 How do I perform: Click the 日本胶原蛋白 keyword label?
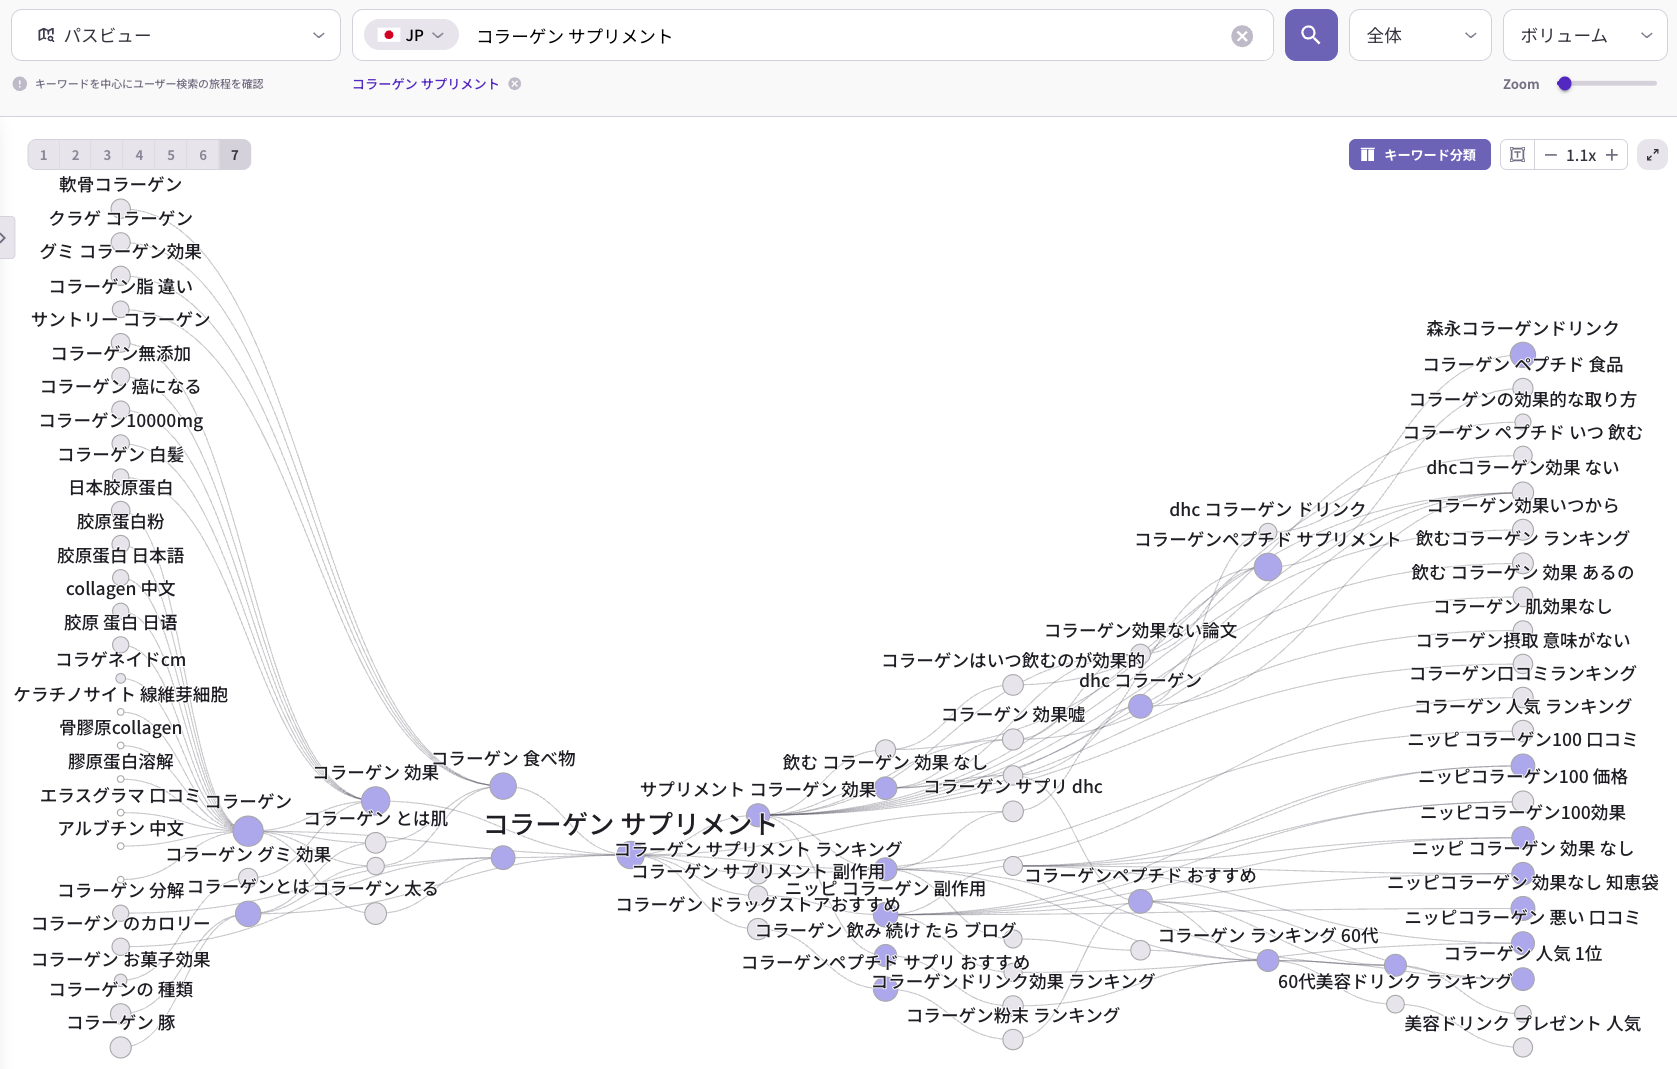point(121,488)
